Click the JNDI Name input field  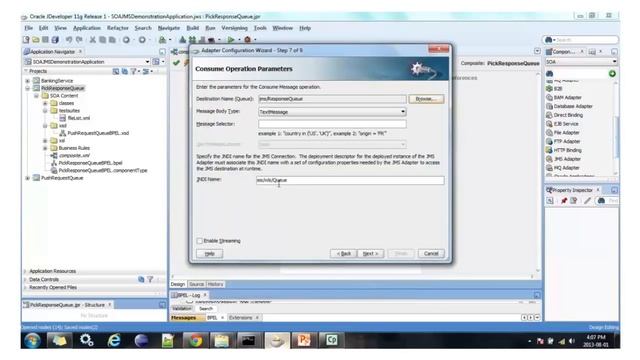[350, 180]
